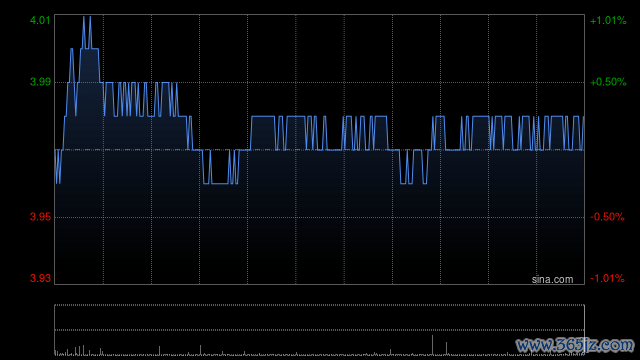Screen dimensions: 640x360
Task: Click the long plateau segment after midday recovery
Action: coord(263,117)
